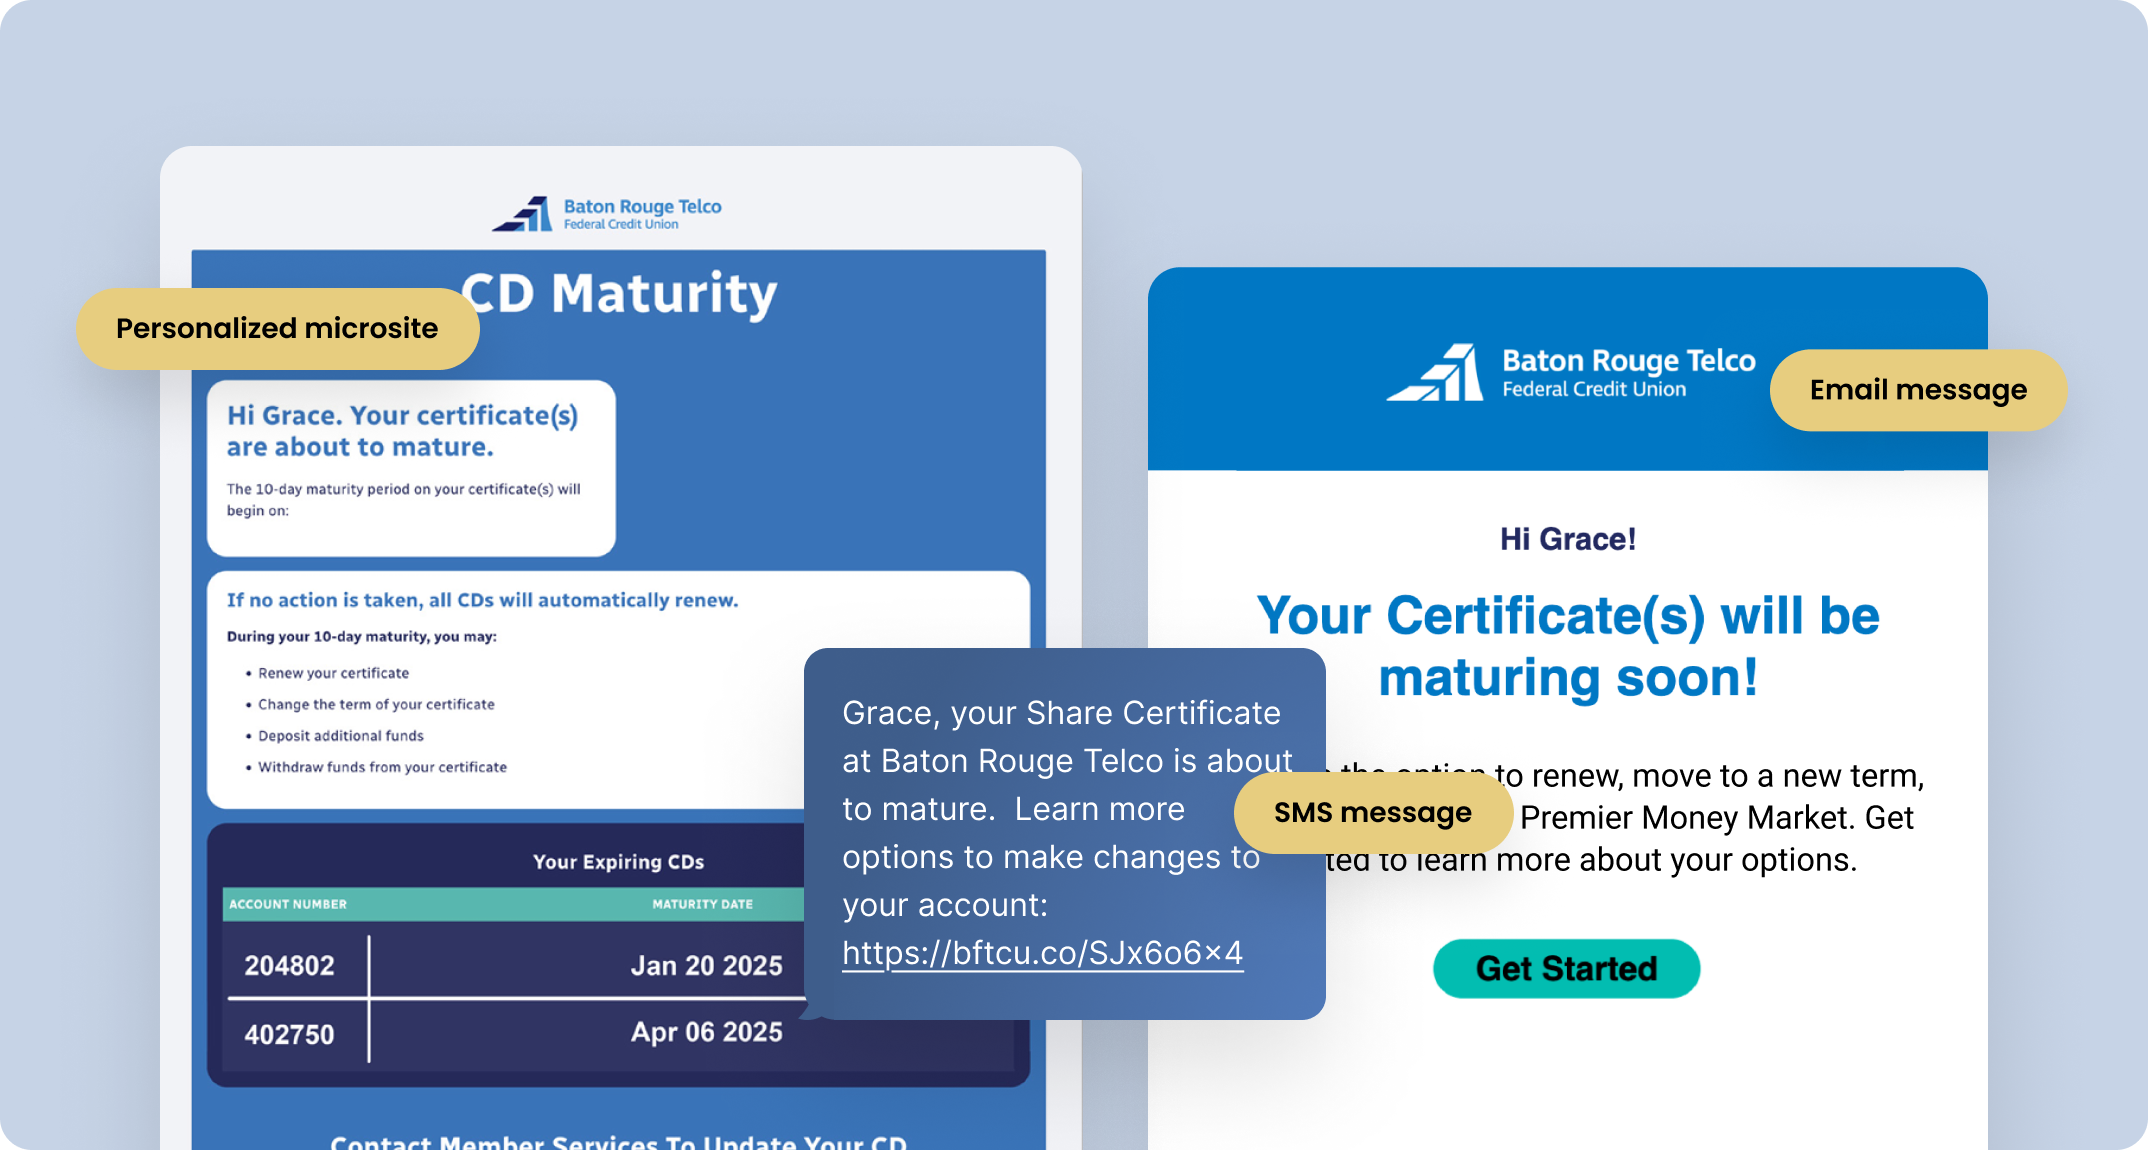Select account number 204802 row
2148x1150 pixels.
coord(290,966)
